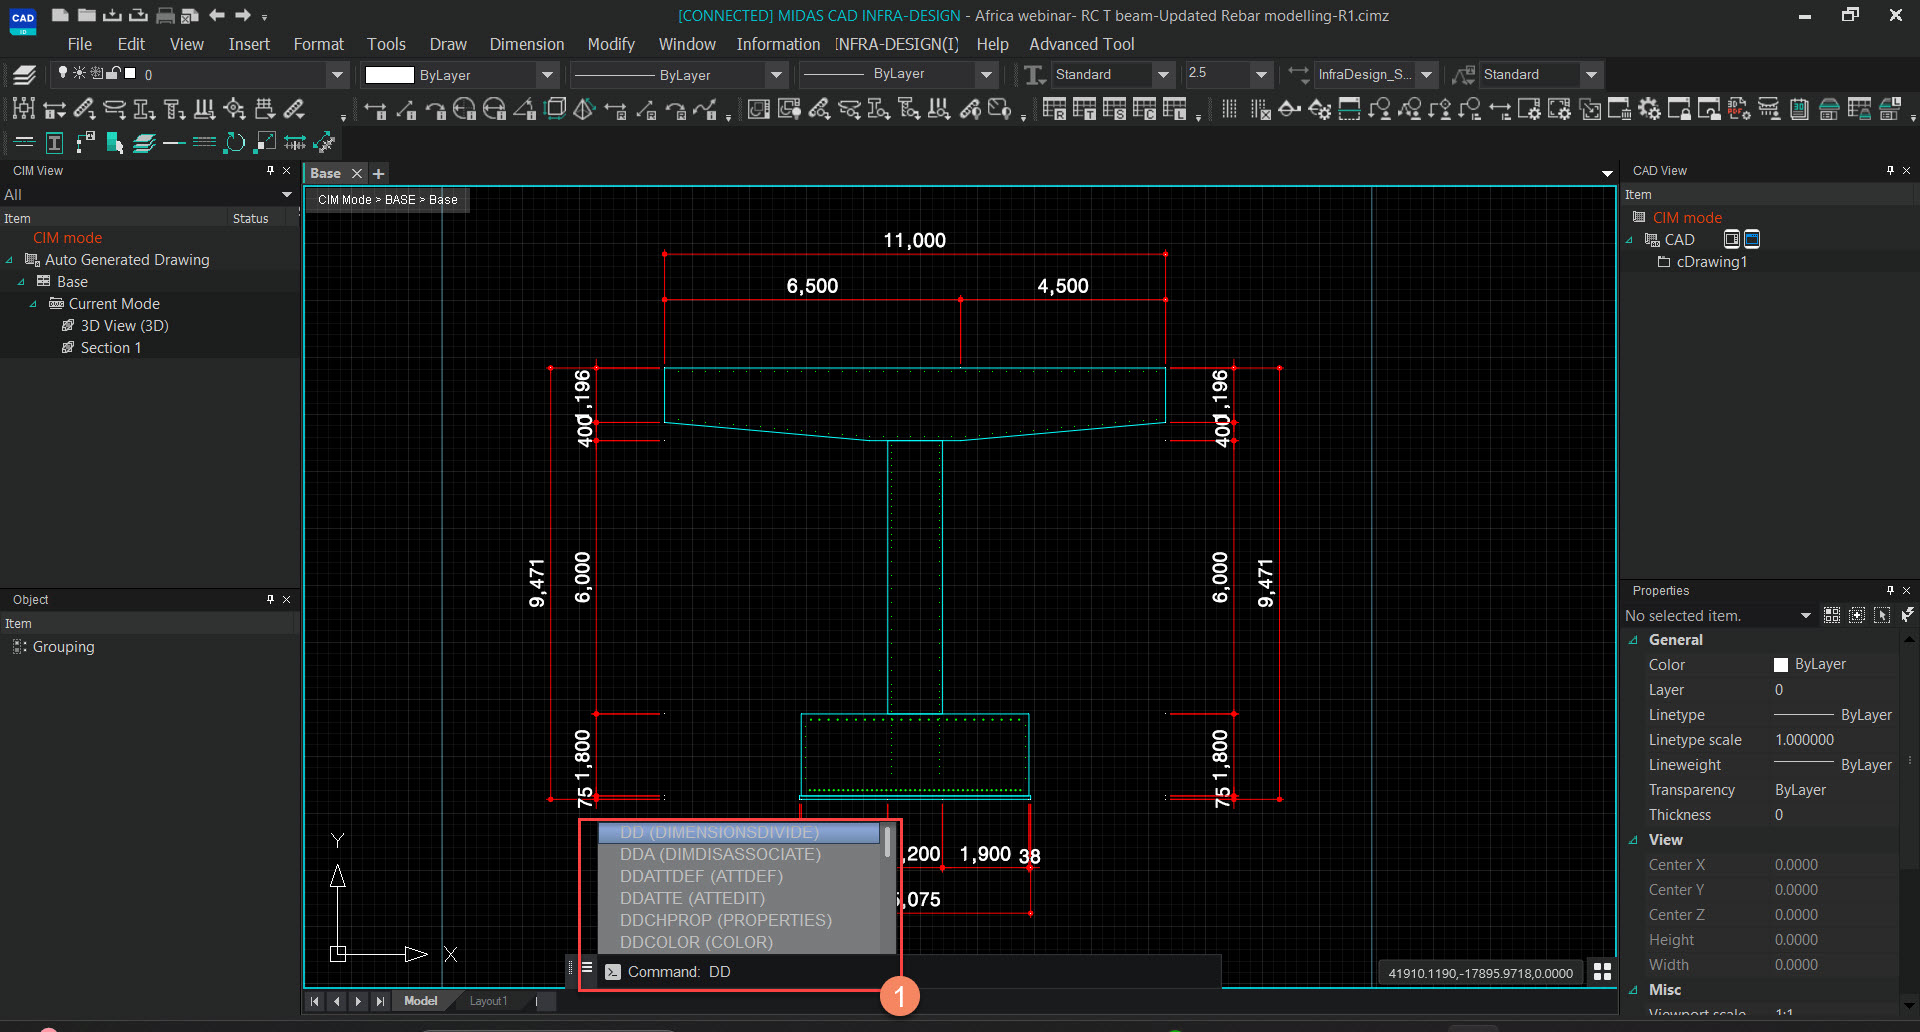Click the table icon labeled L
This screenshot has width=1920, height=1032.
pyautogui.click(x=1175, y=109)
